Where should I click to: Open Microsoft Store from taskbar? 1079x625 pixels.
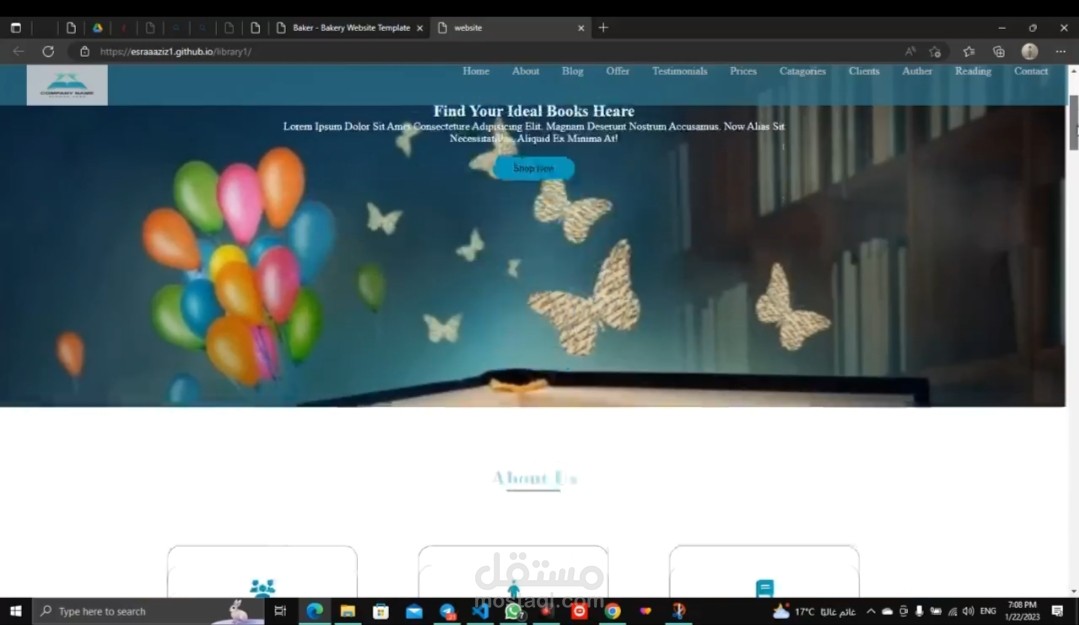coord(381,611)
